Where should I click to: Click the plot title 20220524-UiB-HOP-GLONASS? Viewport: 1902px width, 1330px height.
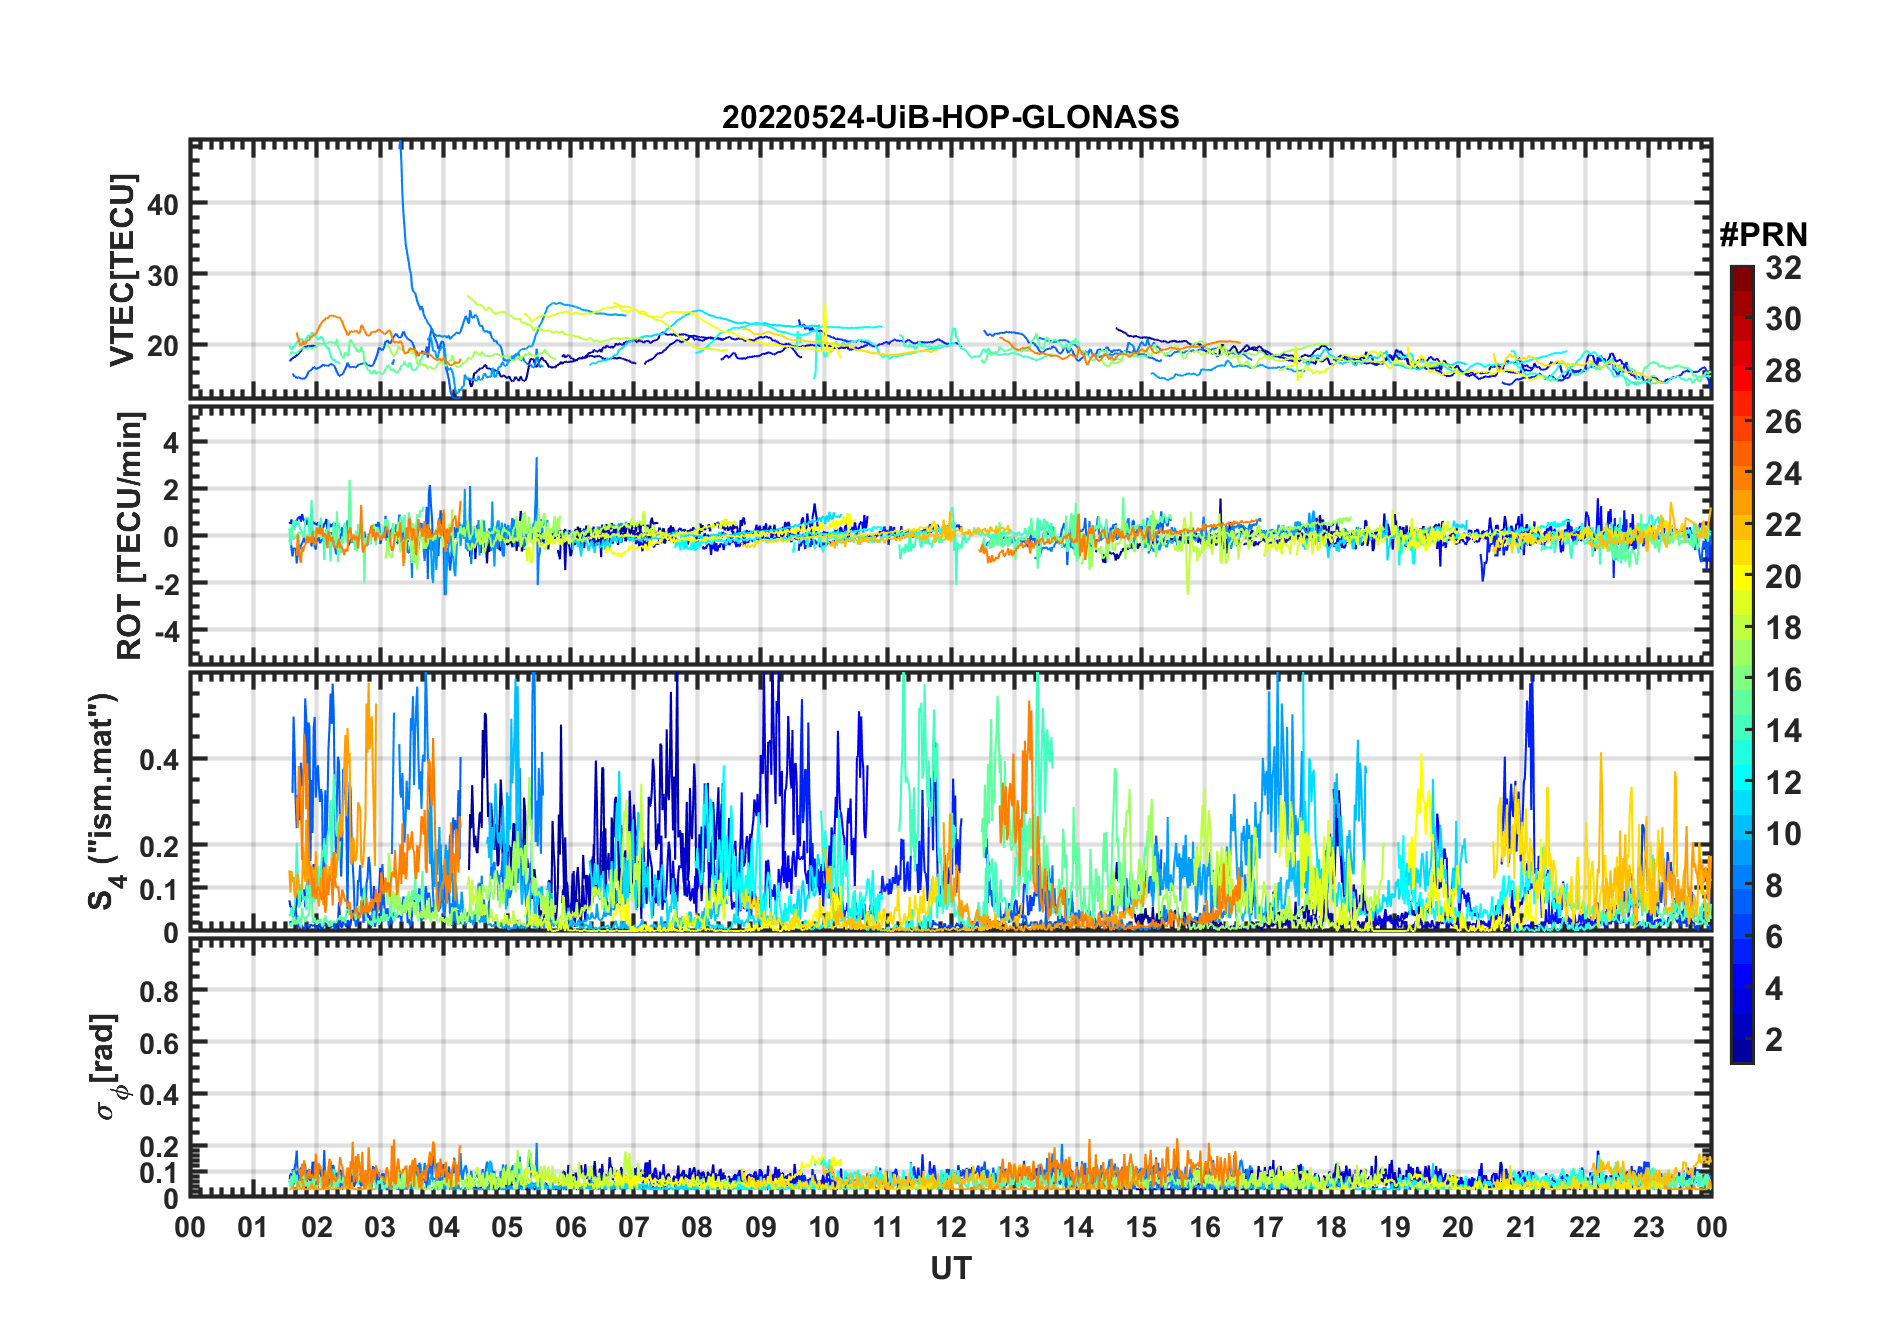coord(950,117)
